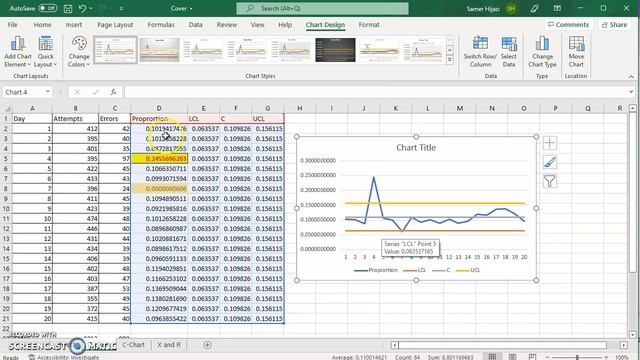Open the Cover file name dropdown
This screenshot has width=640, height=360.
182,9
